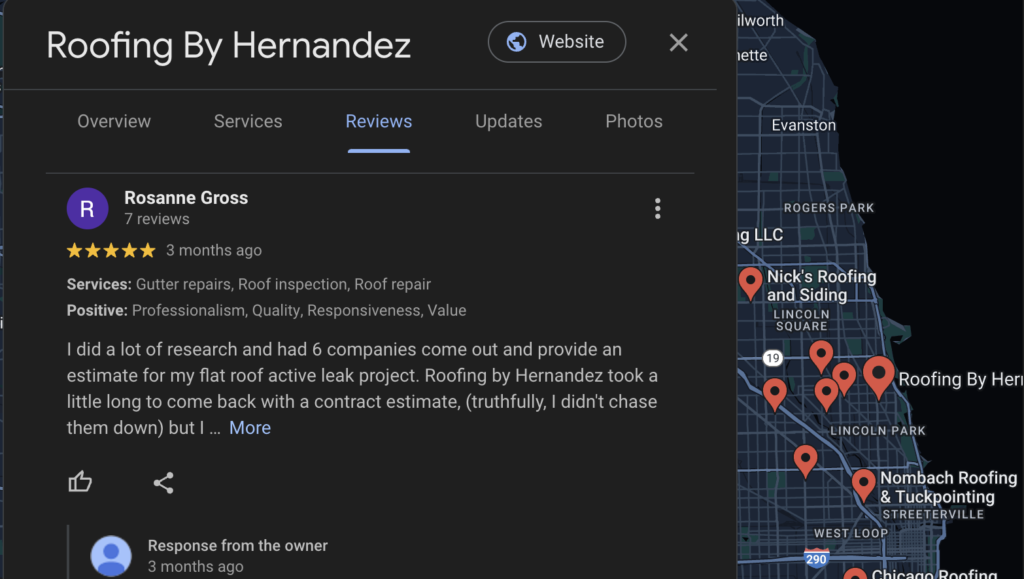Switch to the Overview tab

[114, 121]
